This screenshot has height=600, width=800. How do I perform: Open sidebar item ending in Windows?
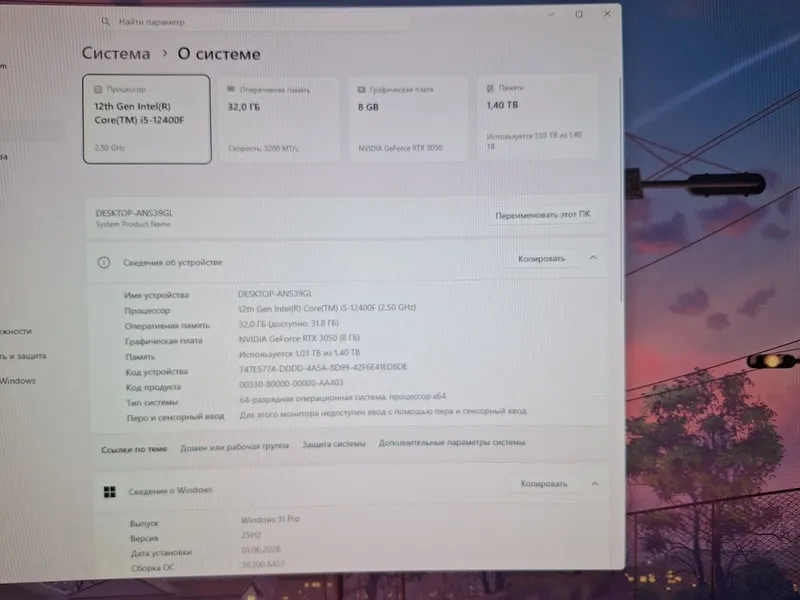pyautogui.click(x=18, y=381)
